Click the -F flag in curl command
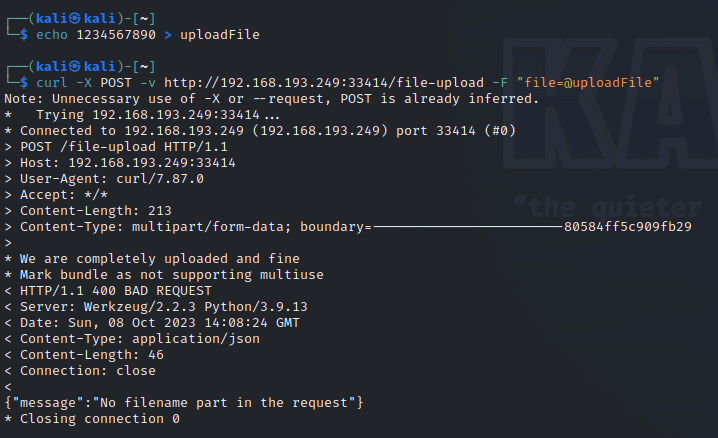 coord(500,83)
